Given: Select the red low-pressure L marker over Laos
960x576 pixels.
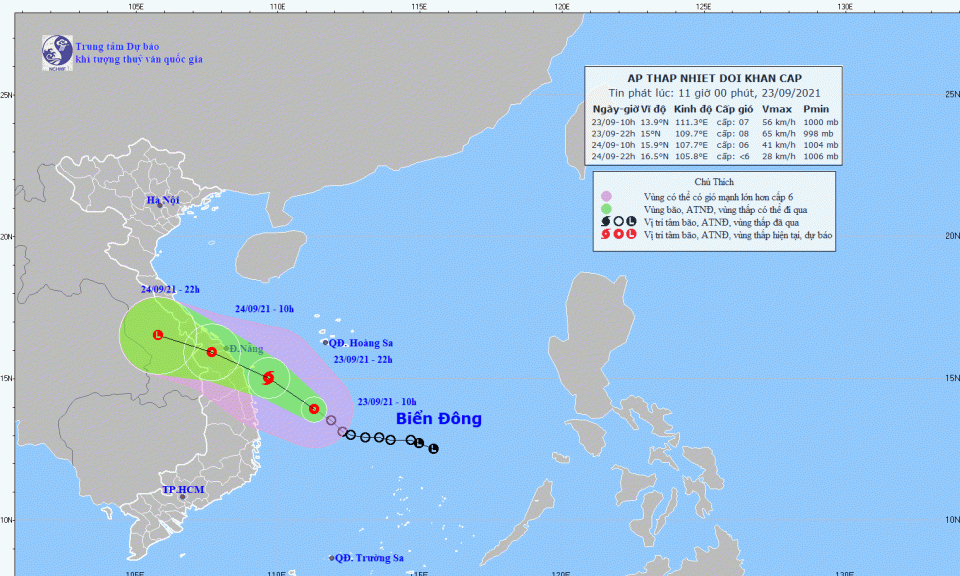Looking at the screenshot, I should (158, 335).
